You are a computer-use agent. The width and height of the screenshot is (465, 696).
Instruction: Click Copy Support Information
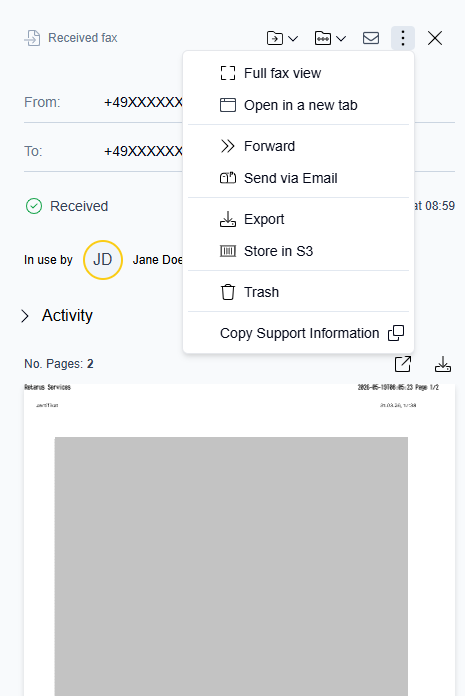pos(298,333)
